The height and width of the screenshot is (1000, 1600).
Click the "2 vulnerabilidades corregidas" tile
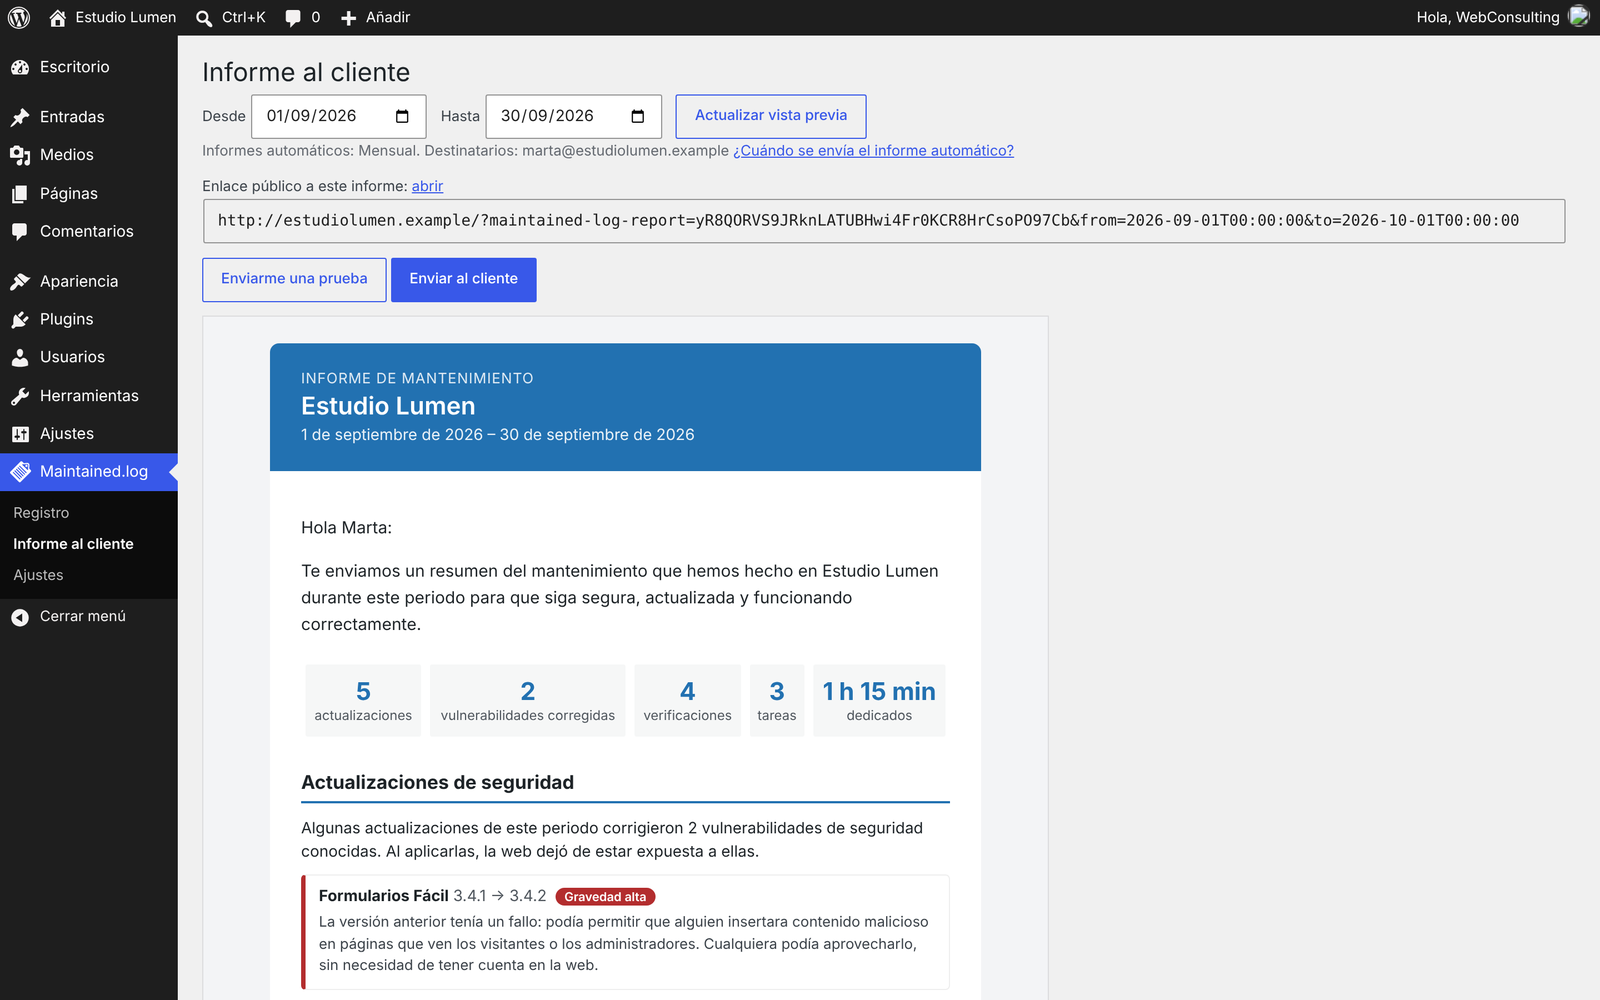click(528, 701)
